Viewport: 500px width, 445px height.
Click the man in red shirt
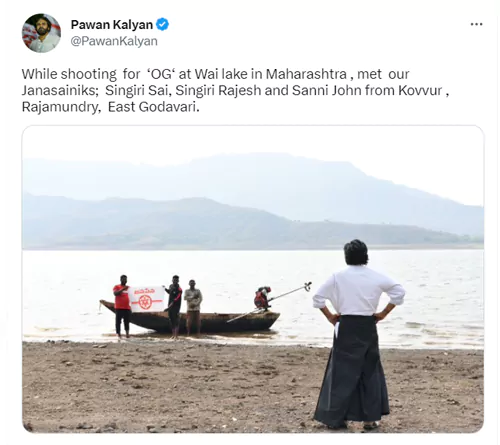(122, 306)
